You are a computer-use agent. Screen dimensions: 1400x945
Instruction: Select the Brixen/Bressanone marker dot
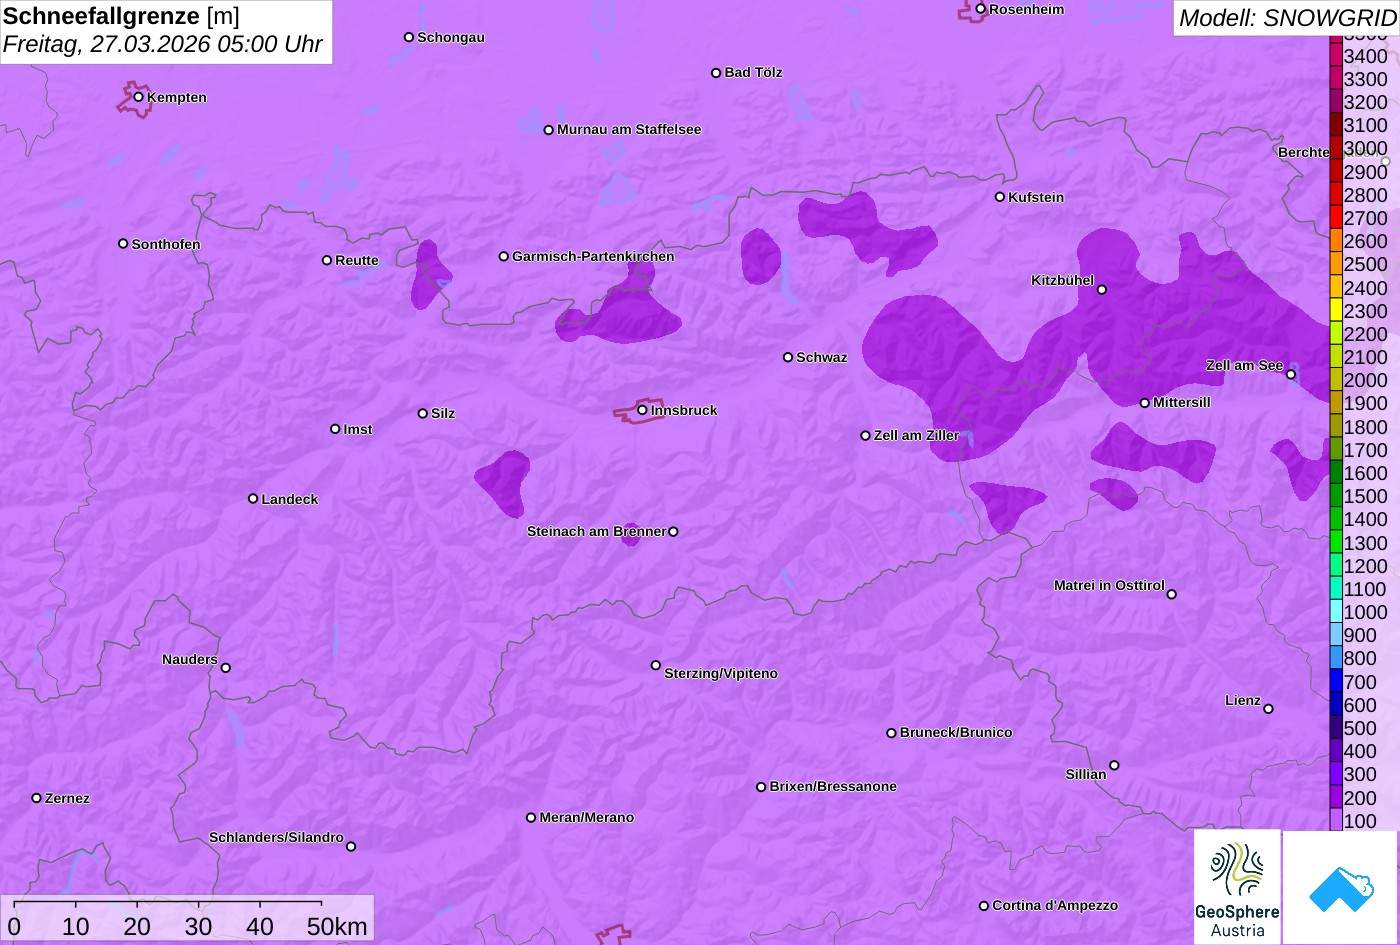pos(761,787)
